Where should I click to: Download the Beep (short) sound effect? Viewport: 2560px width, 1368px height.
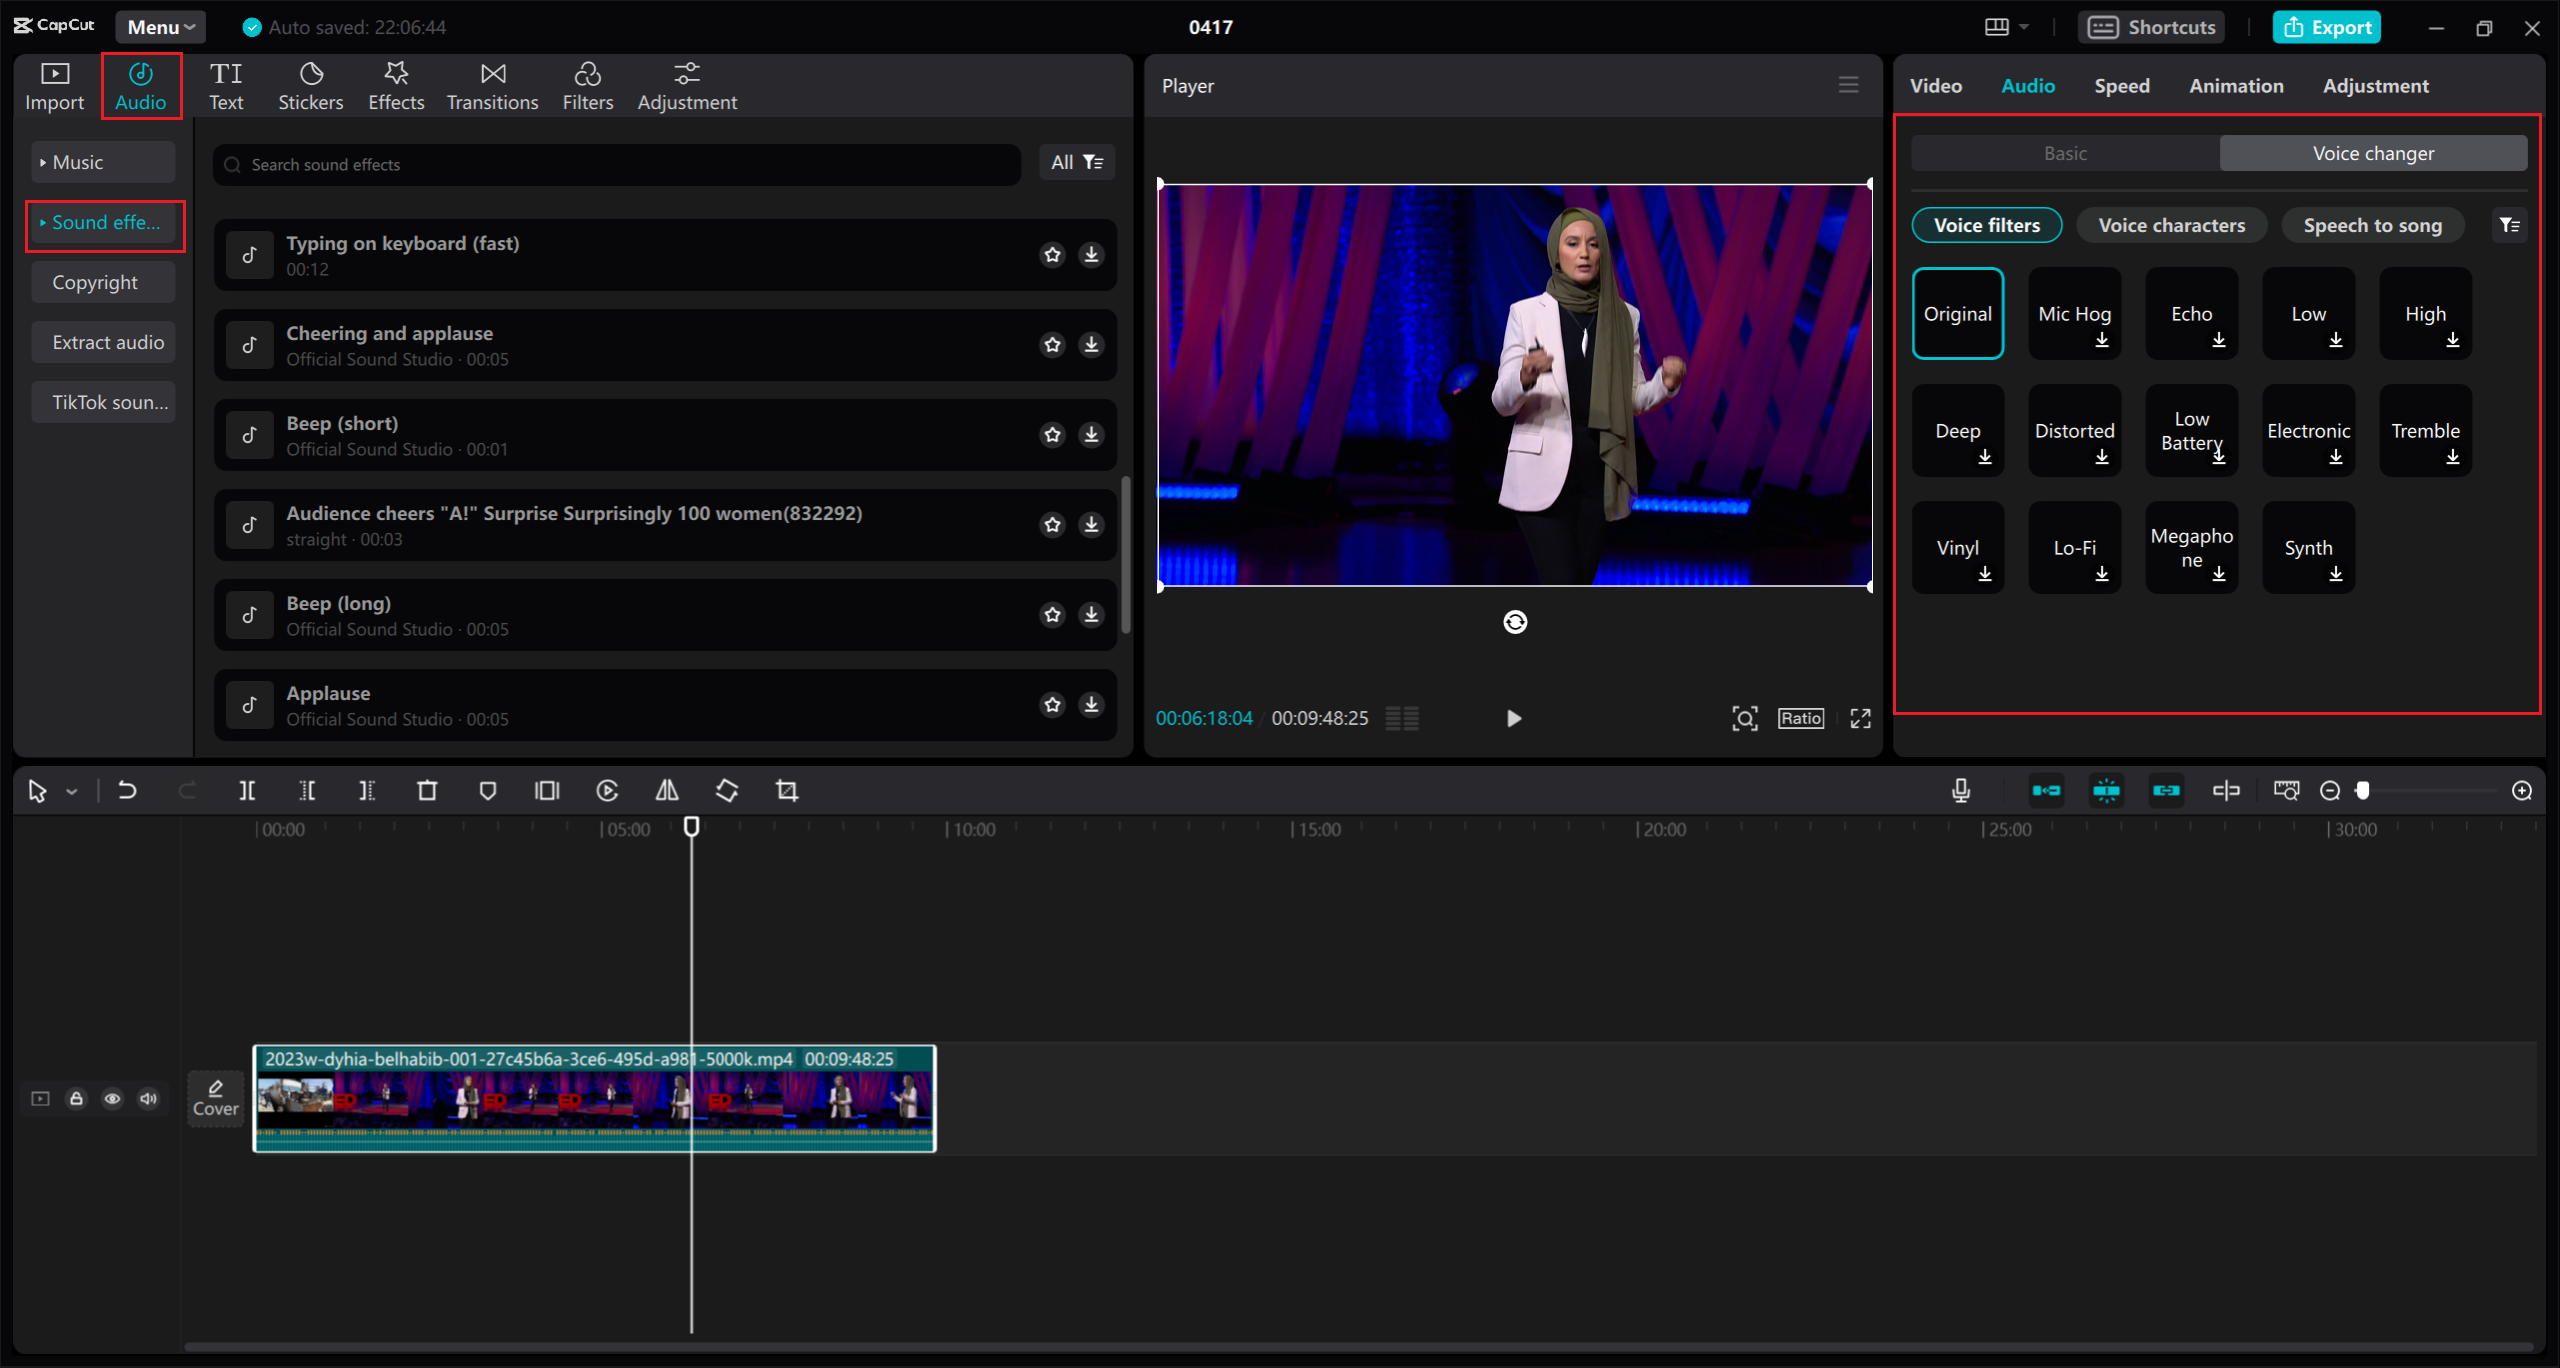point(1091,435)
